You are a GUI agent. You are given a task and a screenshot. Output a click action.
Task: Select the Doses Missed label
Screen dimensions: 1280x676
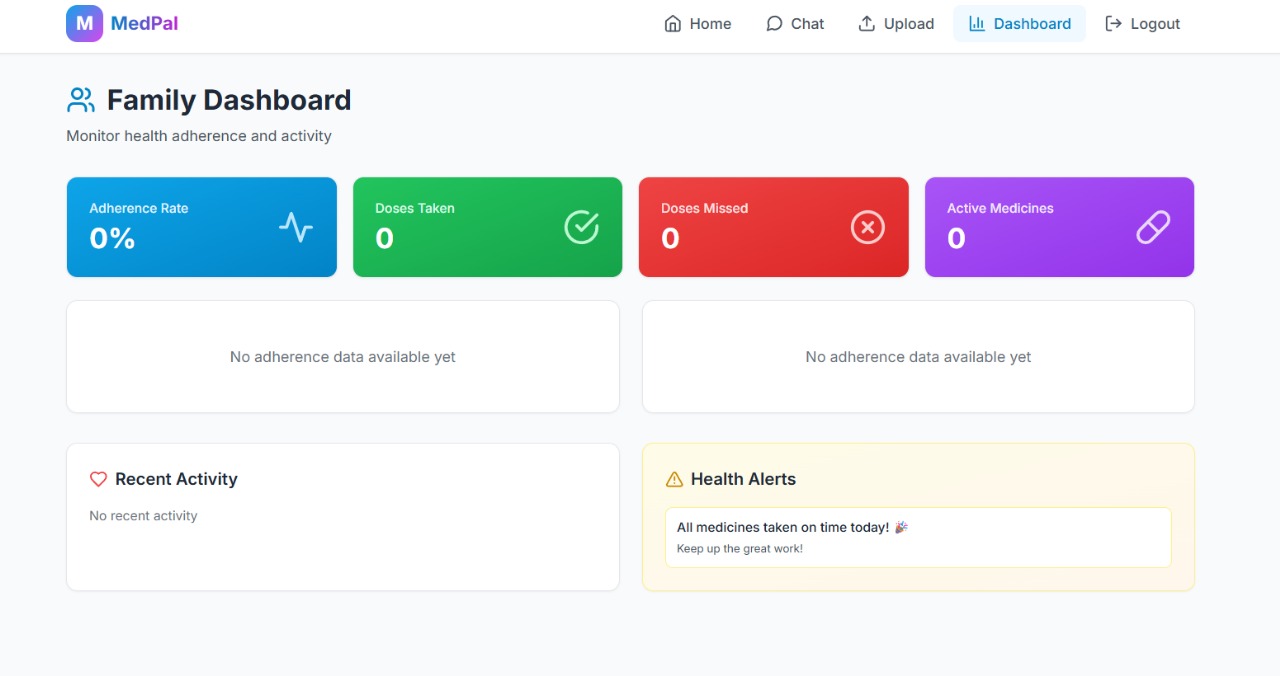coord(705,208)
